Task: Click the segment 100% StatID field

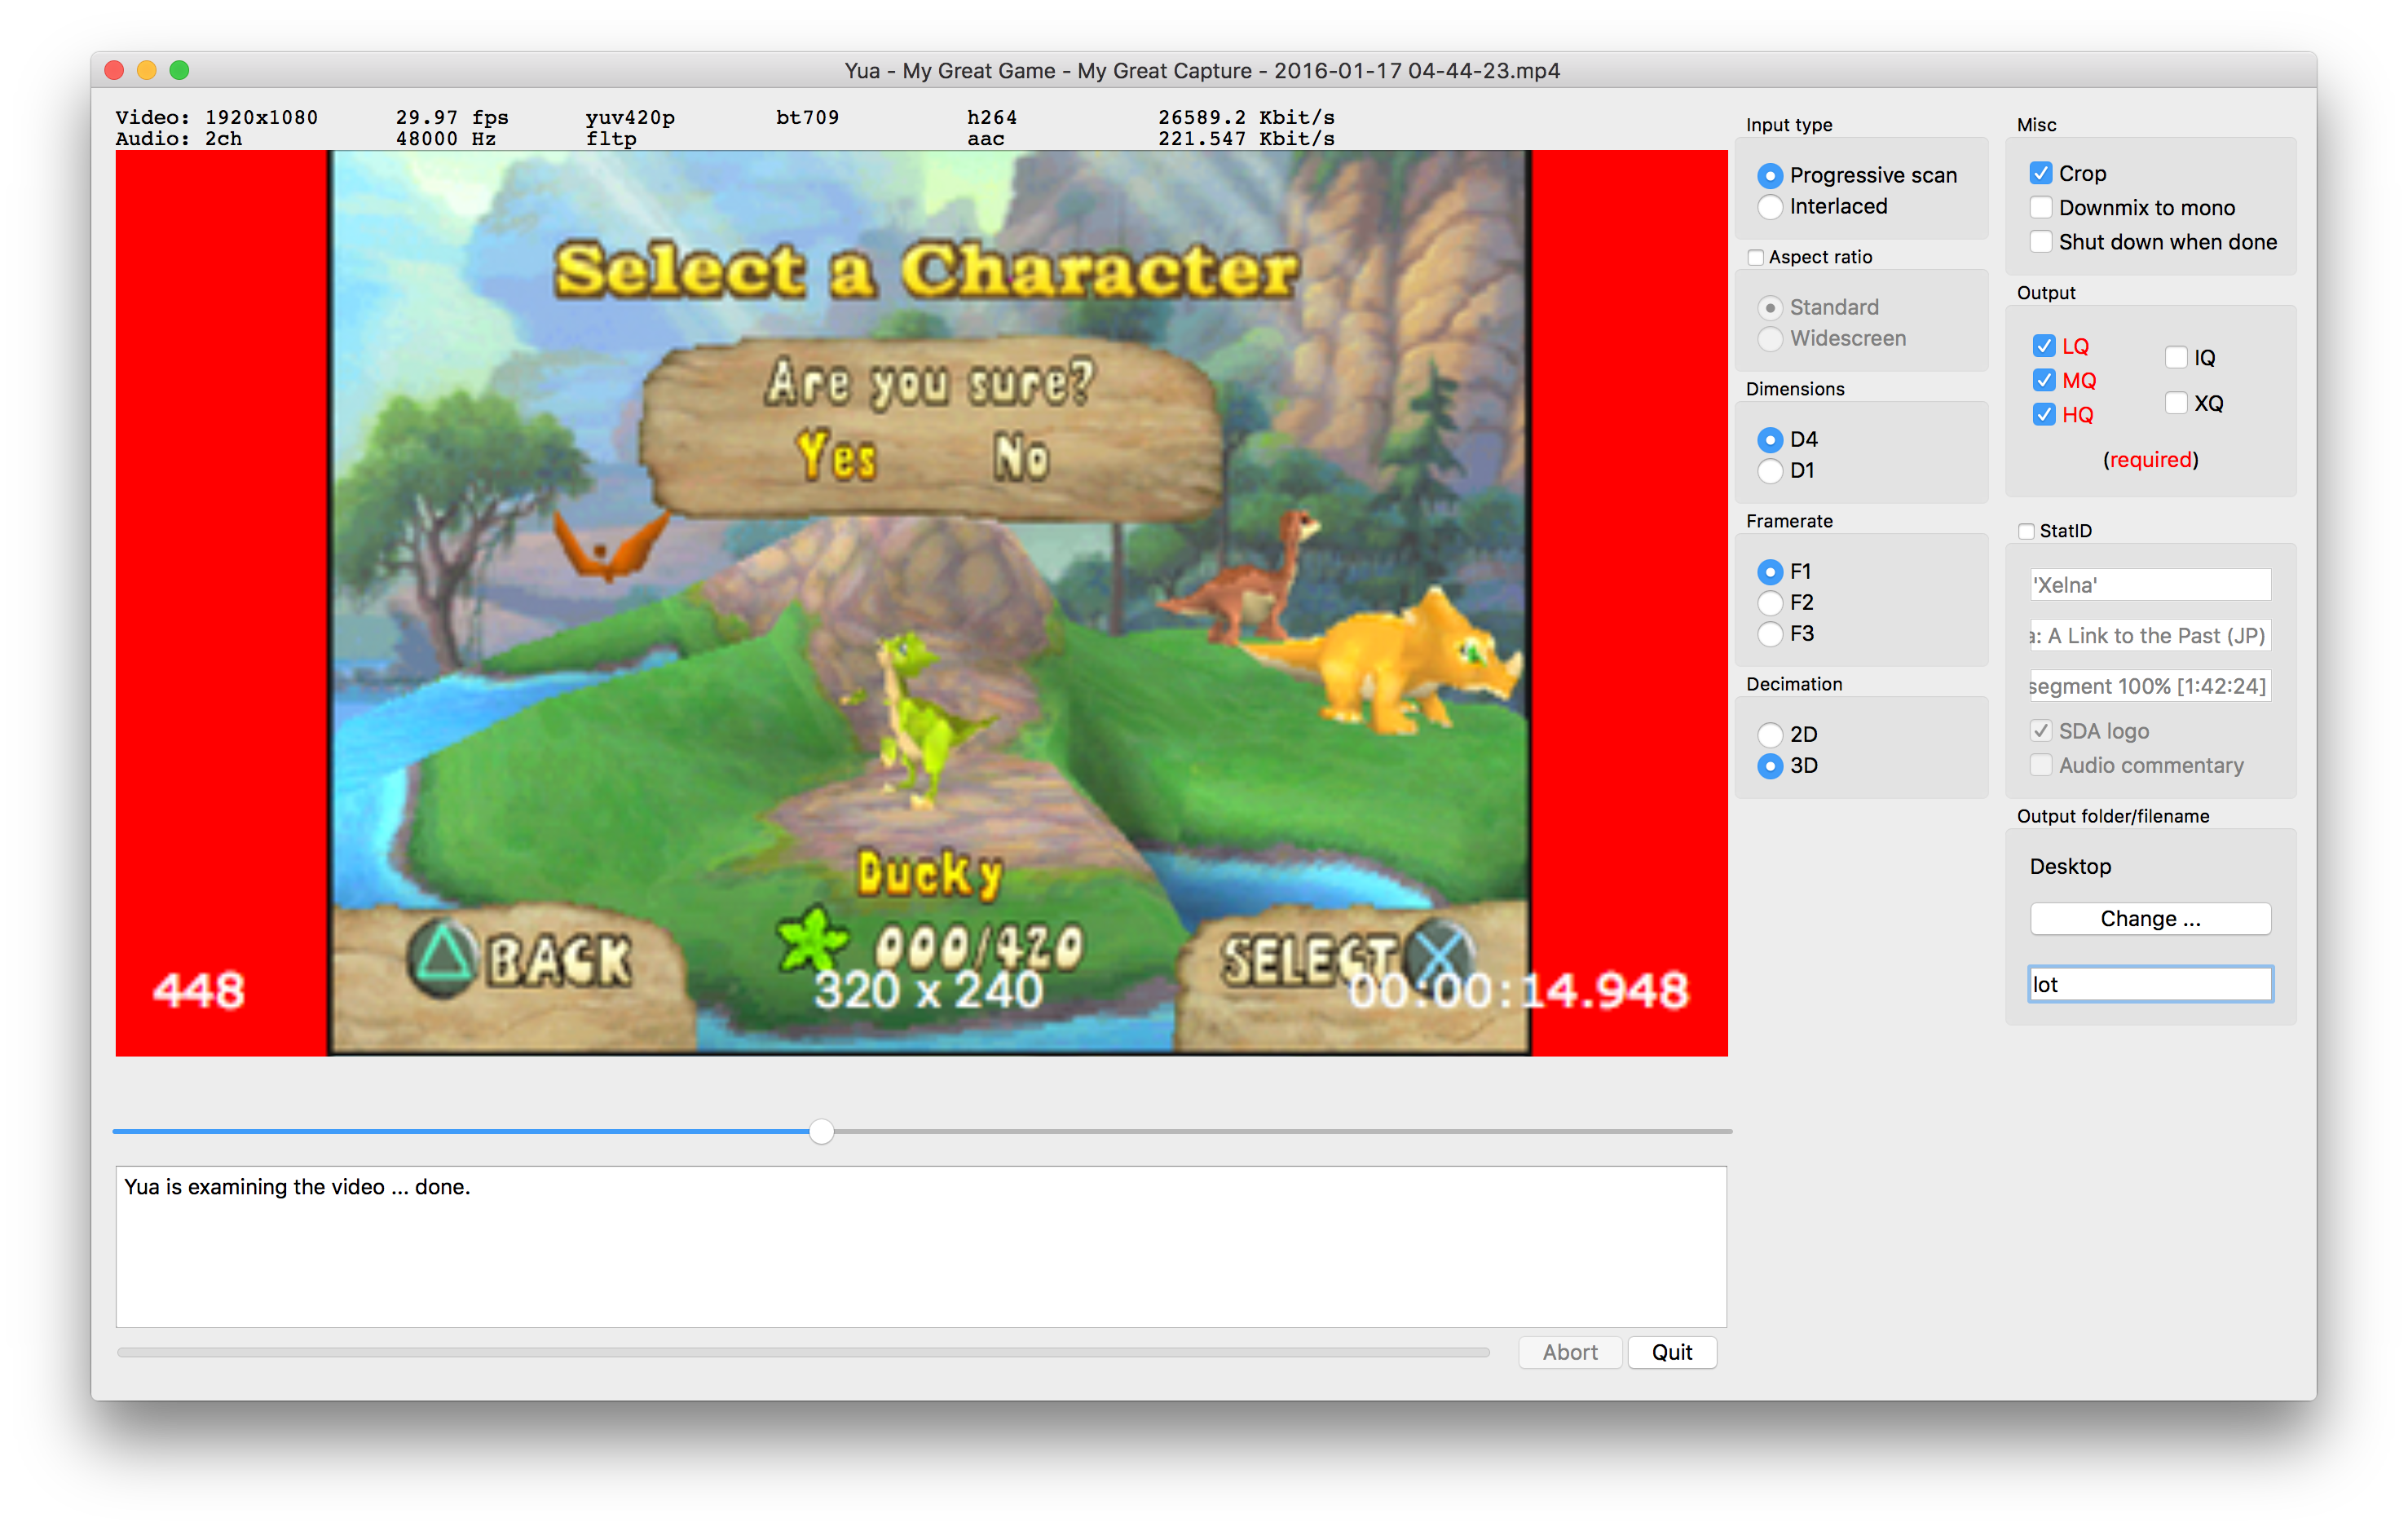Action: [2150, 686]
